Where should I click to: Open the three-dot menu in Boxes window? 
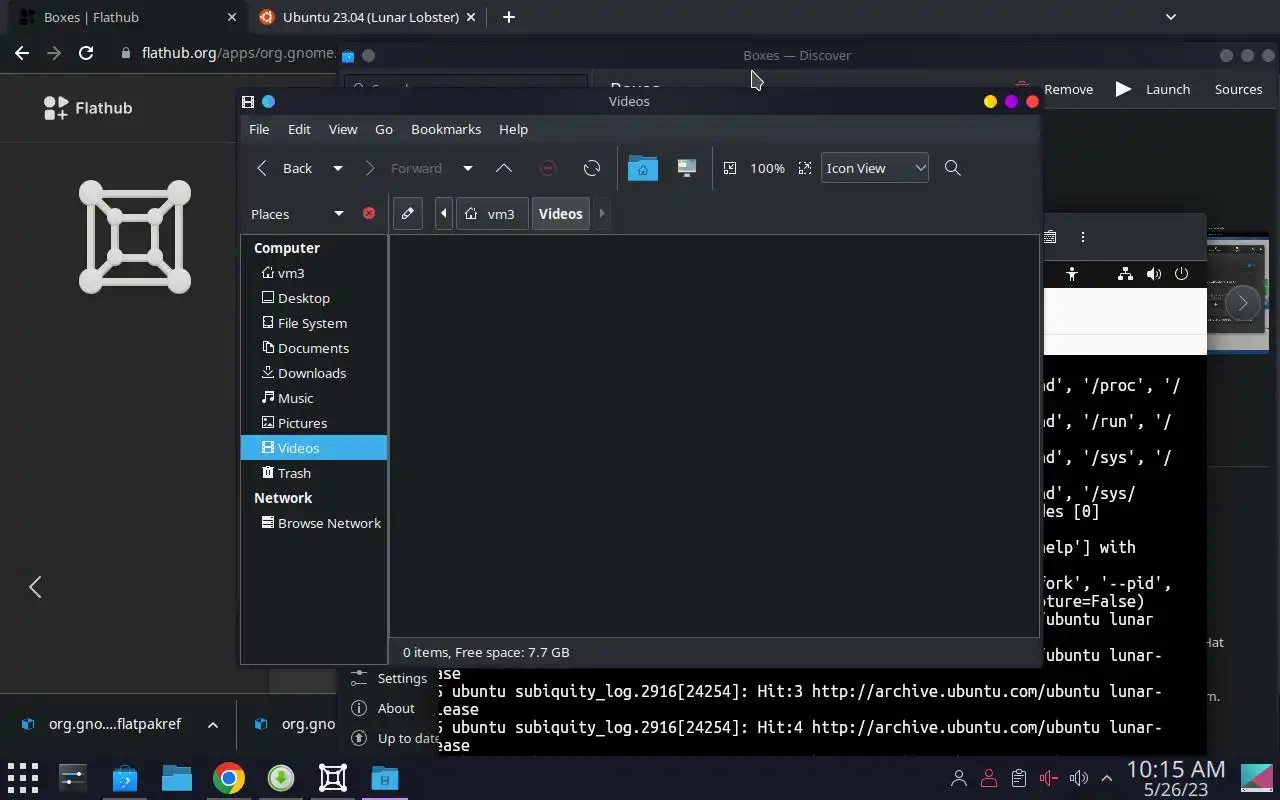[x=1082, y=237]
